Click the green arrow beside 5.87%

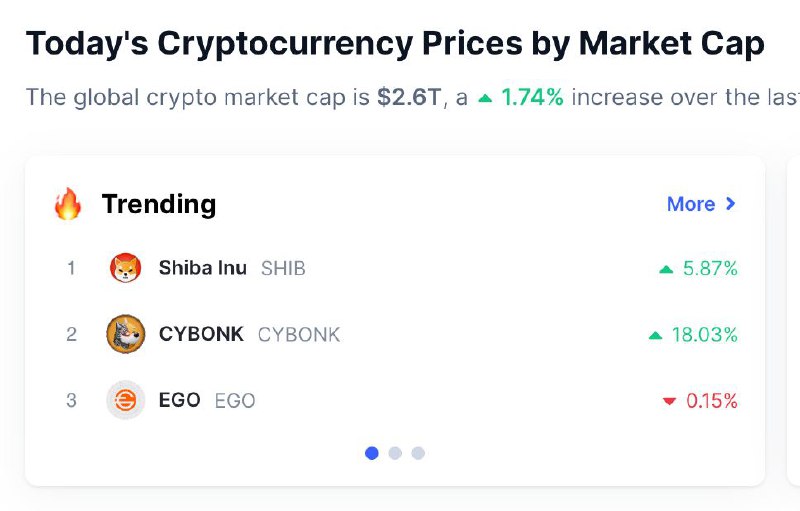[666, 269]
